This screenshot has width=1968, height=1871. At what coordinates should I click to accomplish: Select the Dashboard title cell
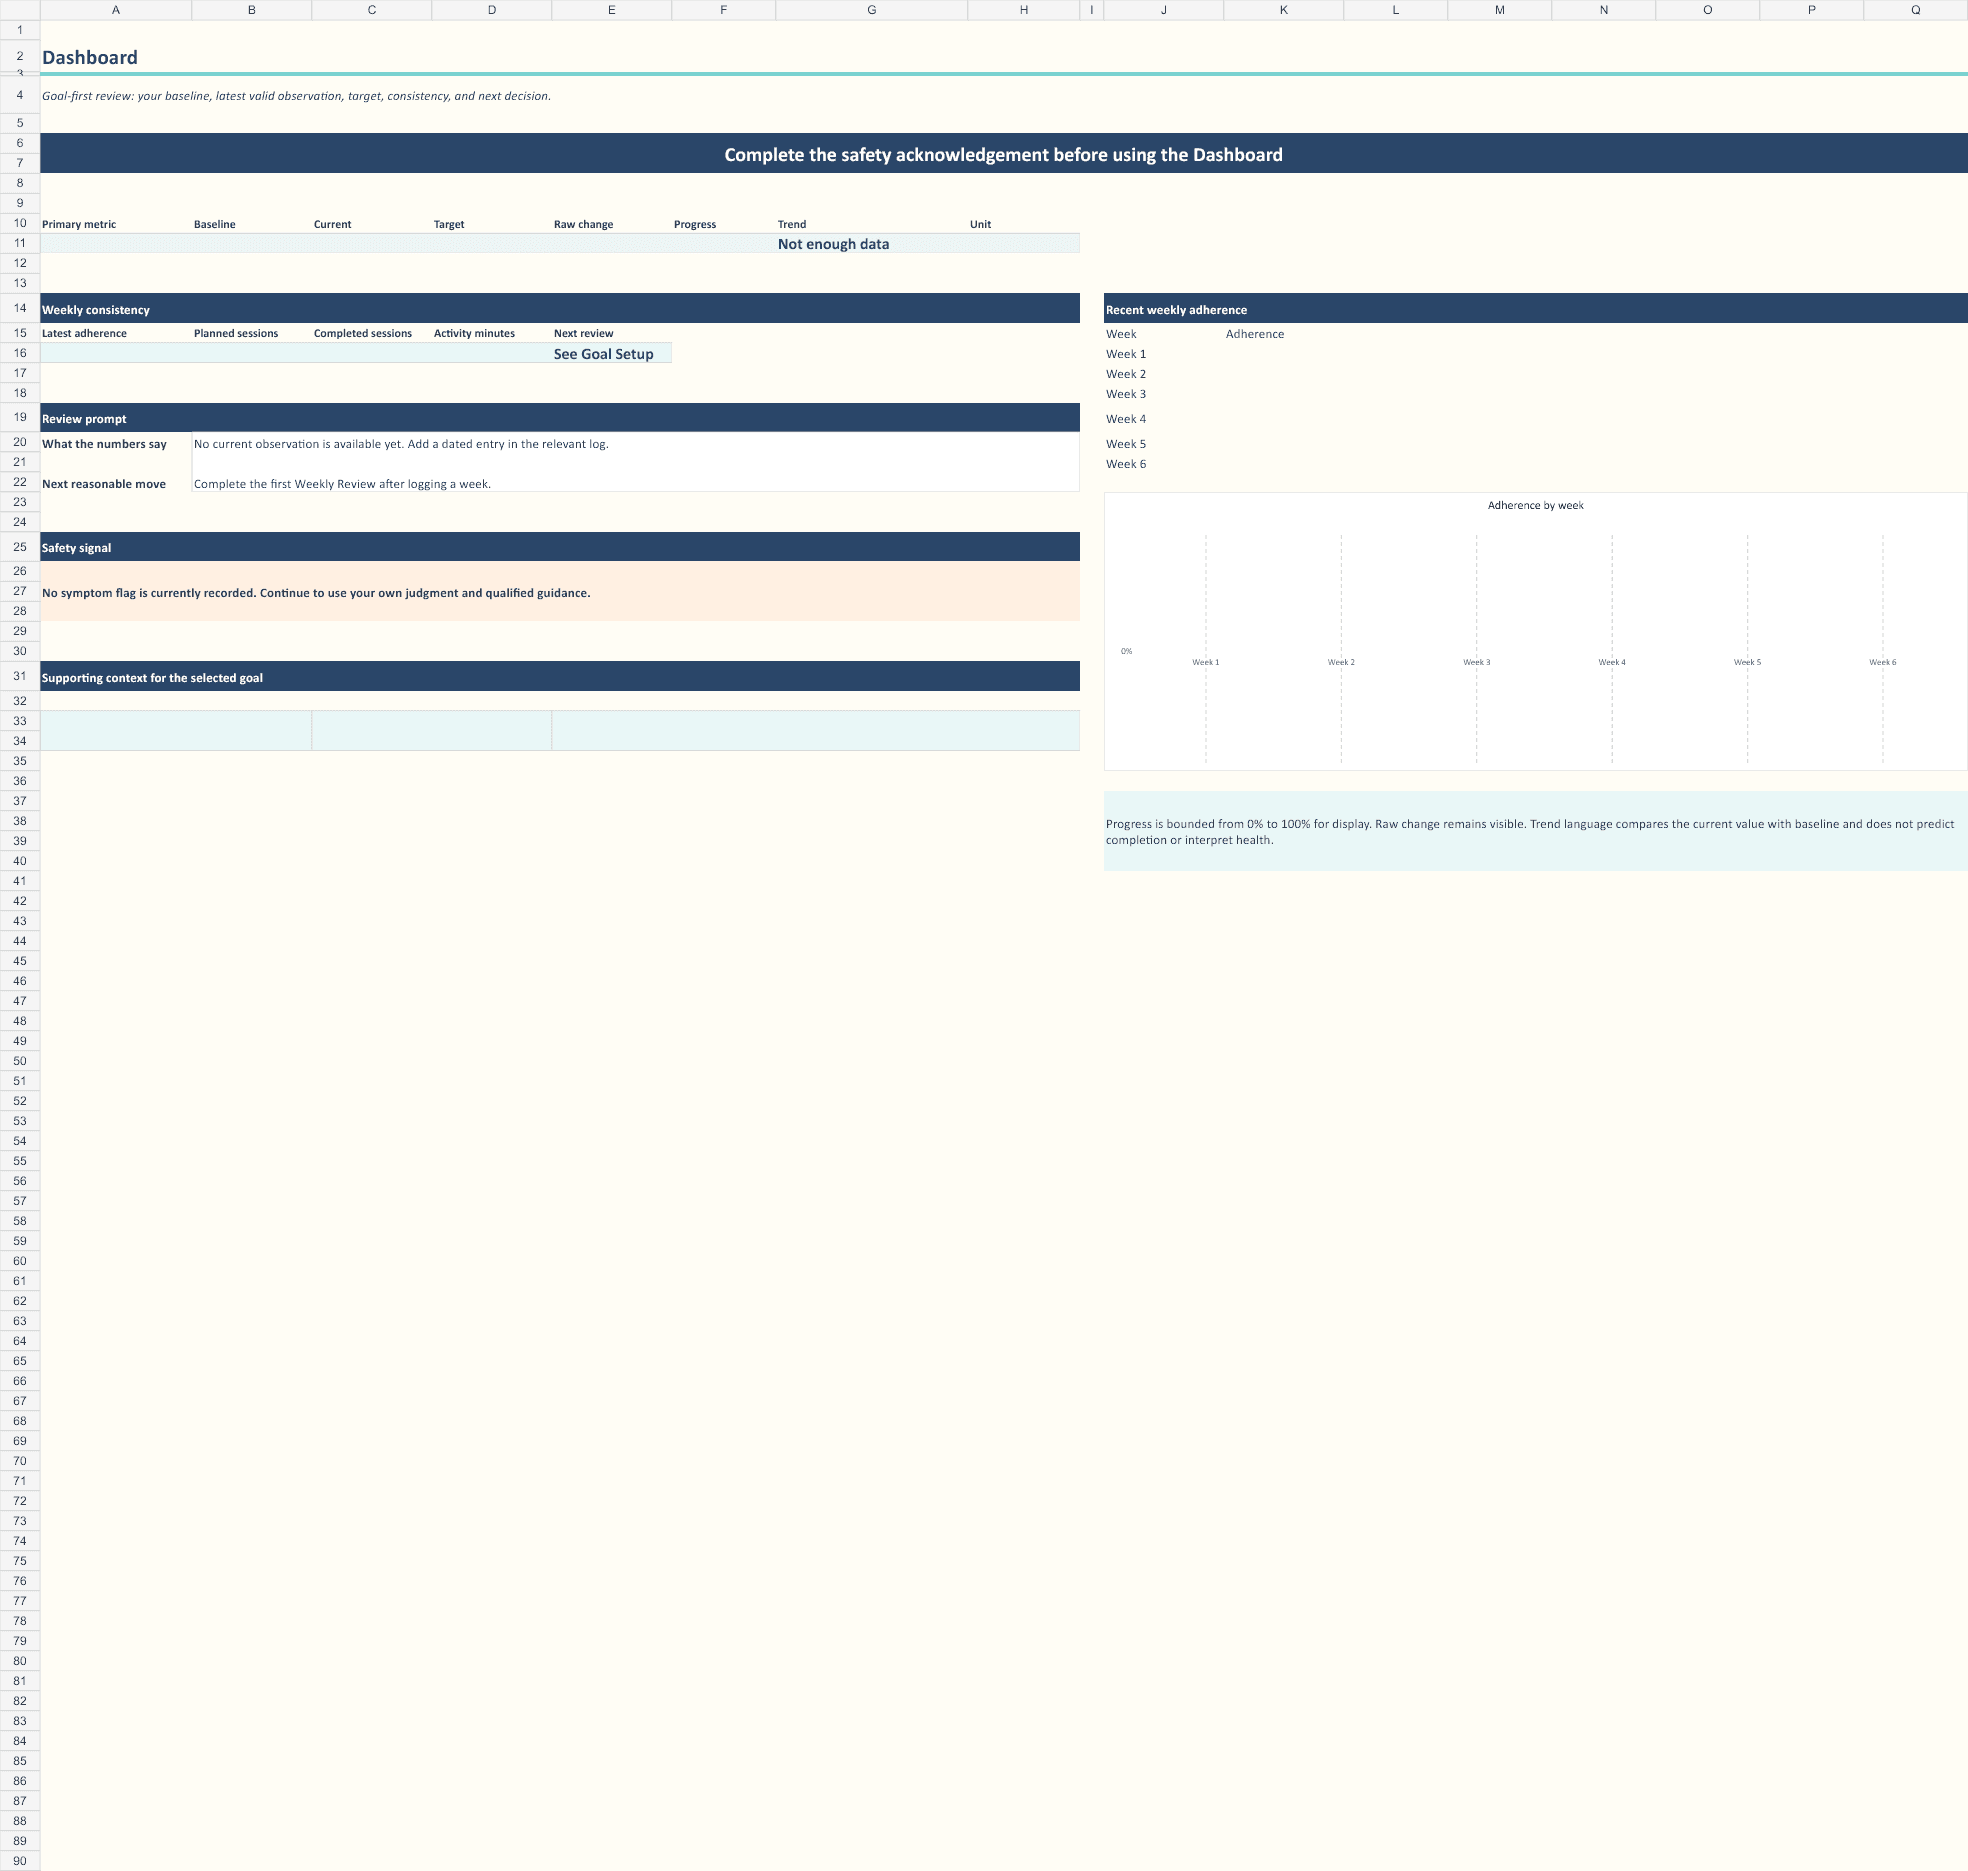(x=90, y=57)
